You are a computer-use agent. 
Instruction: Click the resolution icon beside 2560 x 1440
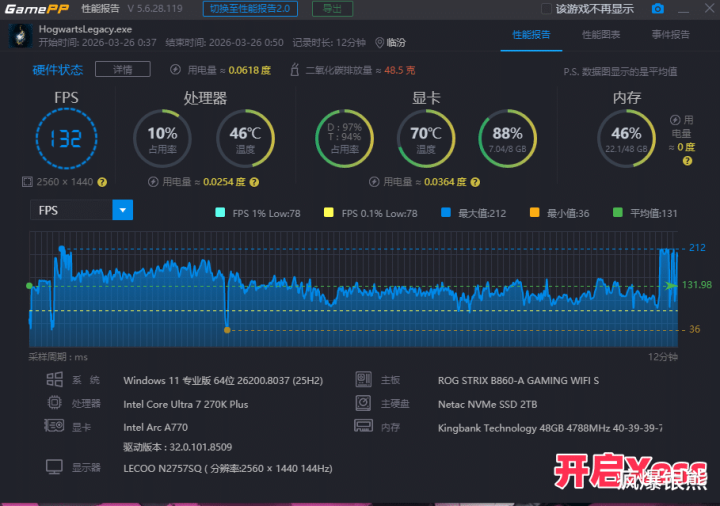[27, 182]
